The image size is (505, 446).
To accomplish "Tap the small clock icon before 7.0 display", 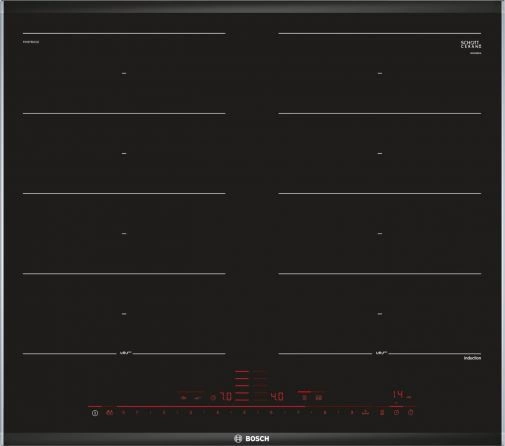I will [213, 398].
